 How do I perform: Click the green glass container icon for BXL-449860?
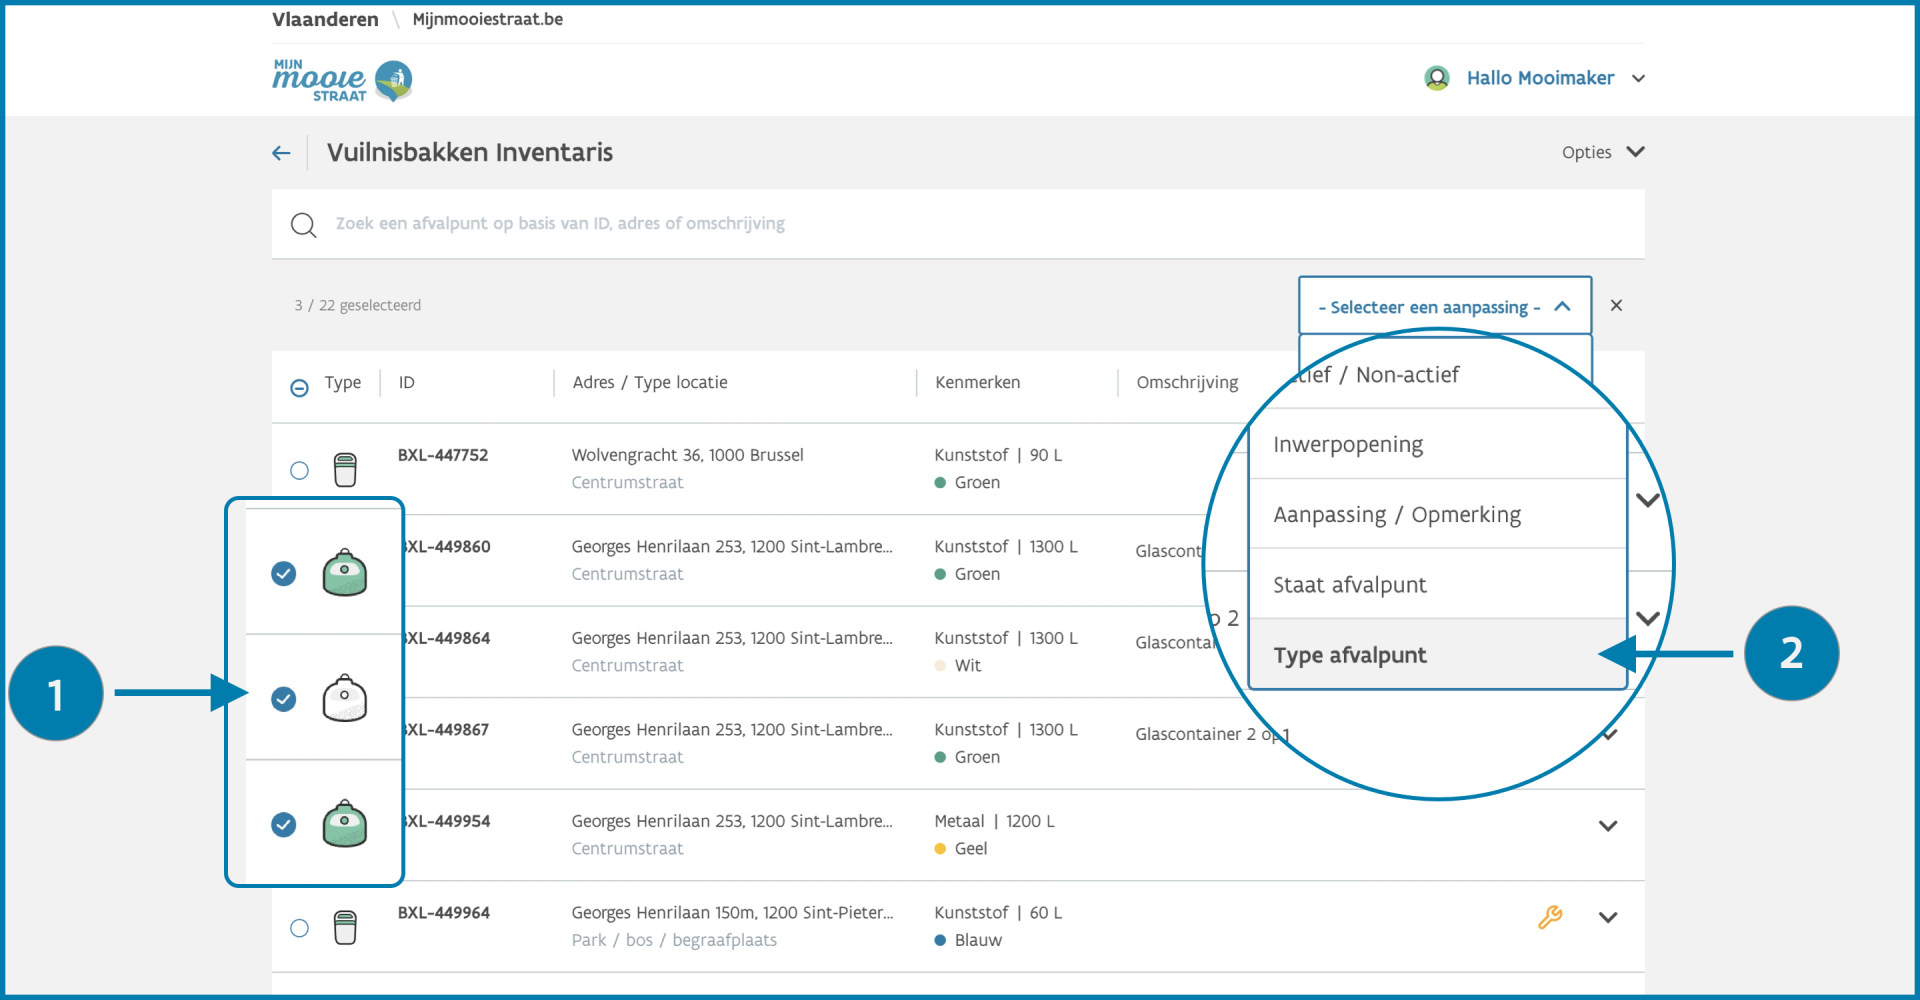pyautogui.click(x=345, y=573)
